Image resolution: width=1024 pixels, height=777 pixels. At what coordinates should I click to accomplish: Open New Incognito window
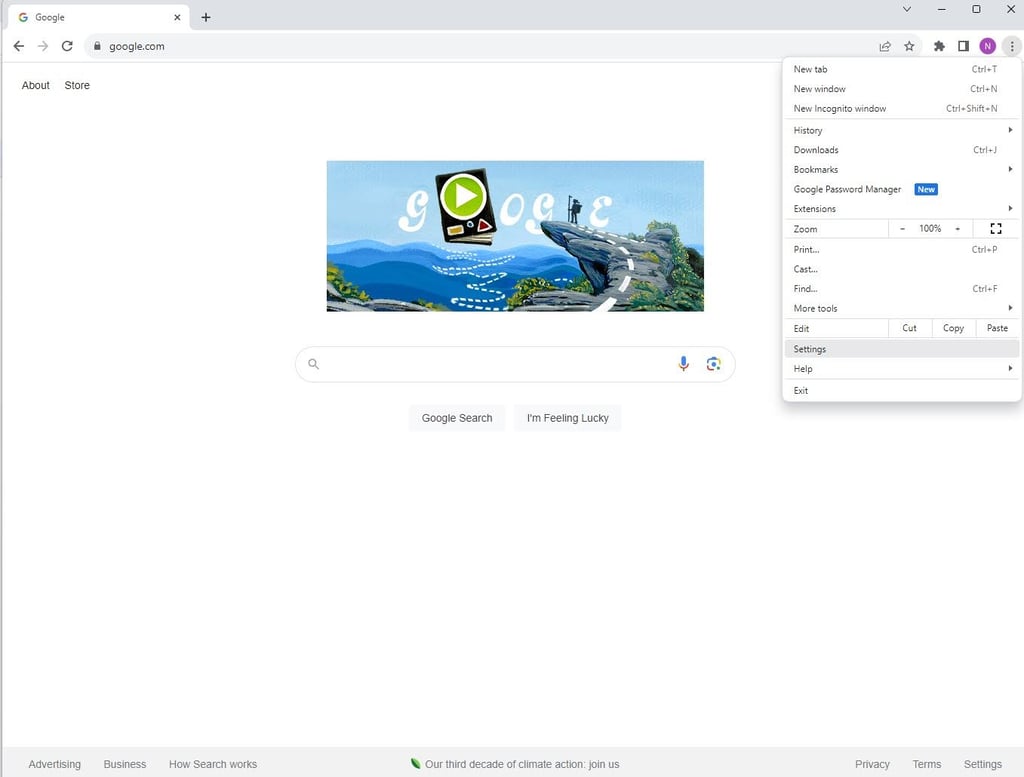click(x=902, y=108)
